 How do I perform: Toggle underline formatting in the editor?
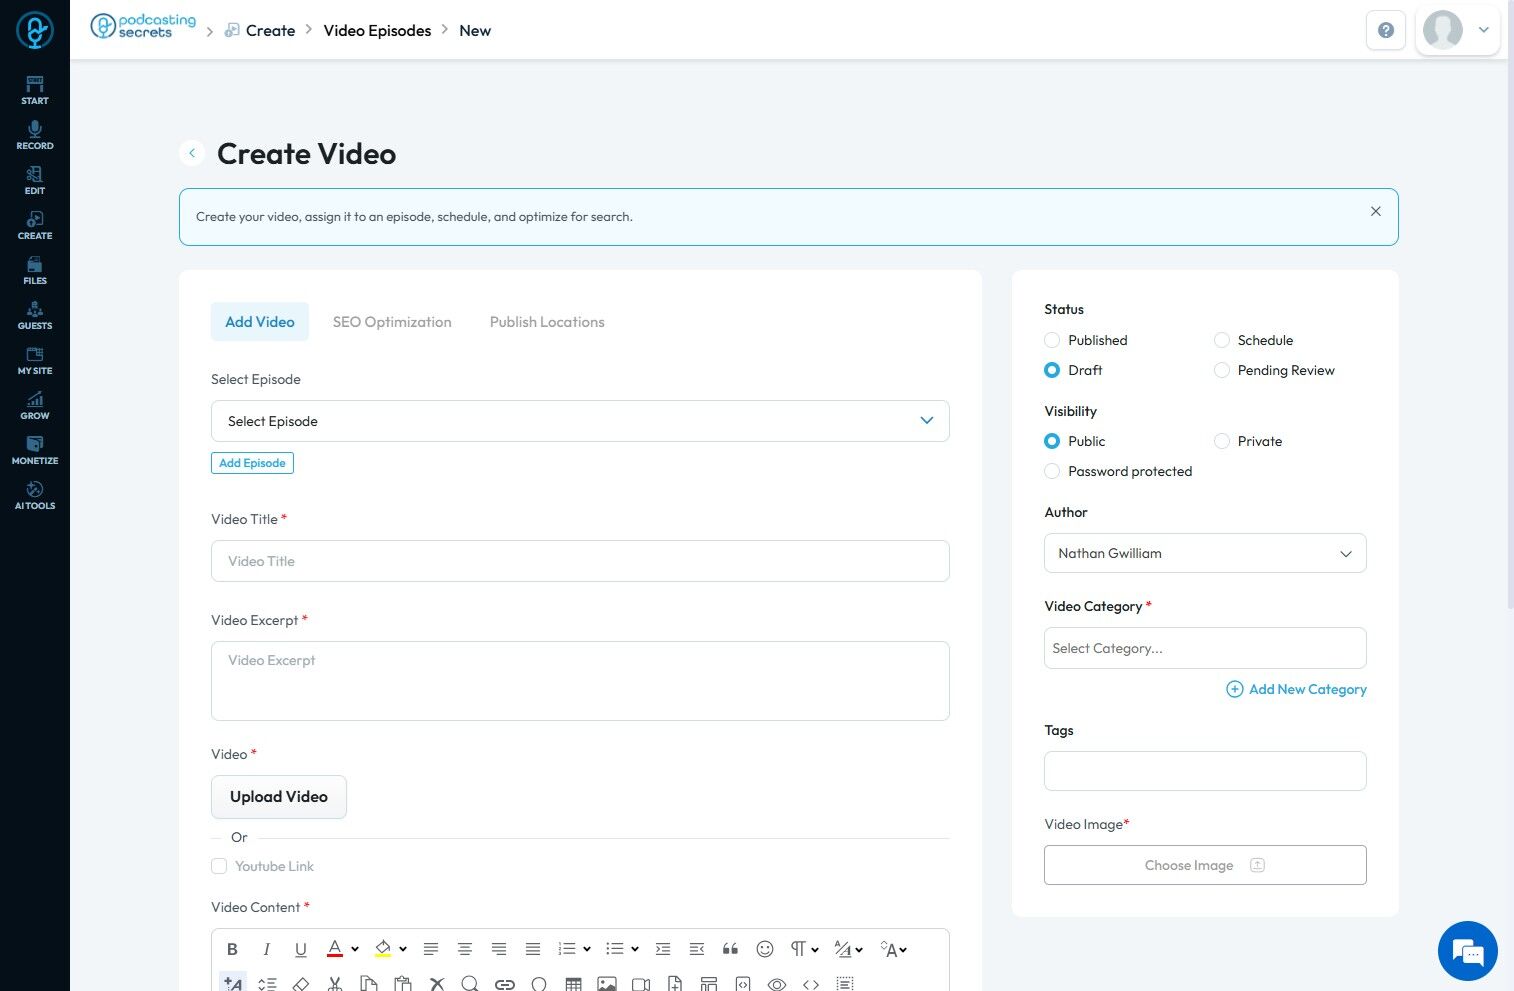(x=300, y=949)
